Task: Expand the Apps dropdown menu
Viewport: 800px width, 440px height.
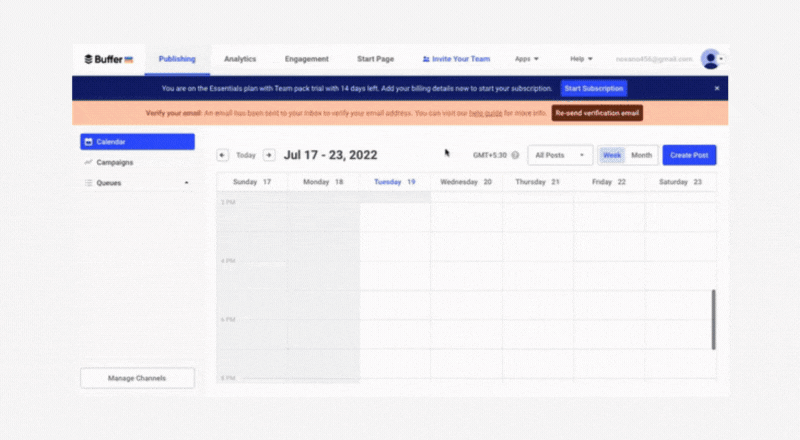Action: pyautogui.click(x=527, y=59)
